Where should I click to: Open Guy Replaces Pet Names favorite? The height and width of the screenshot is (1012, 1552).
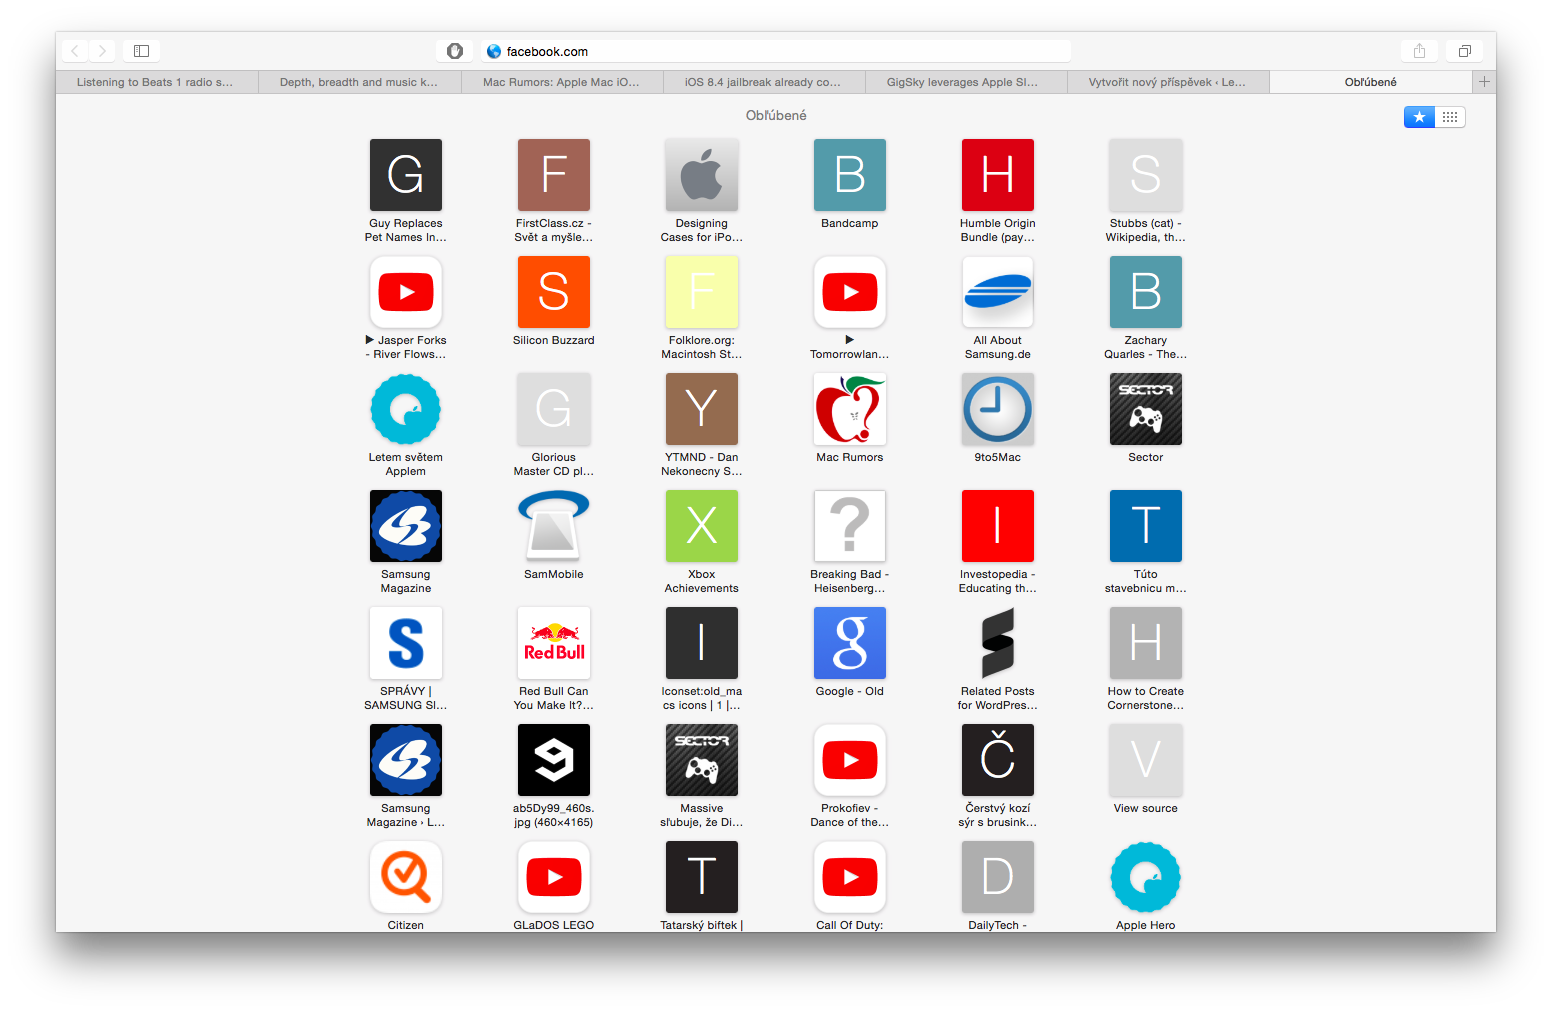point(406,175)
